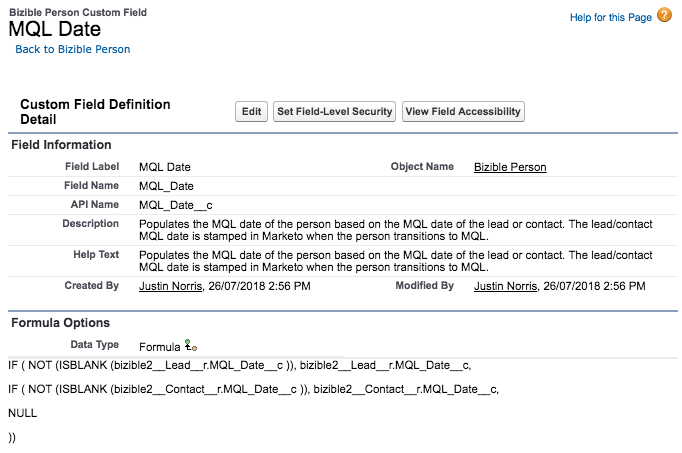Click the View Field Accessibility button
The width and height of the screenshot is (682, 453).
463,112
